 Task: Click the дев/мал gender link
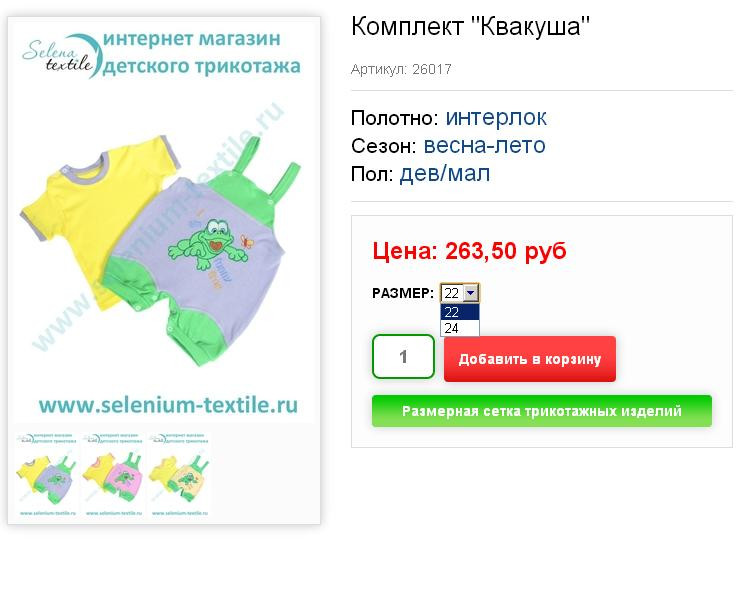[x=444, y=174]
